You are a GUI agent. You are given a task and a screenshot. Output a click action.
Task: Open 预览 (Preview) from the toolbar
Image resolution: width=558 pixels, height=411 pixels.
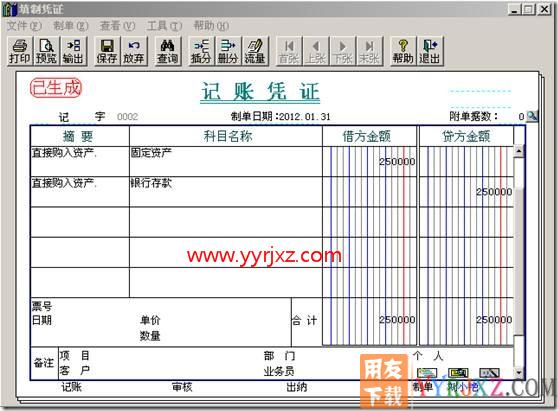(x=46, y=52)
